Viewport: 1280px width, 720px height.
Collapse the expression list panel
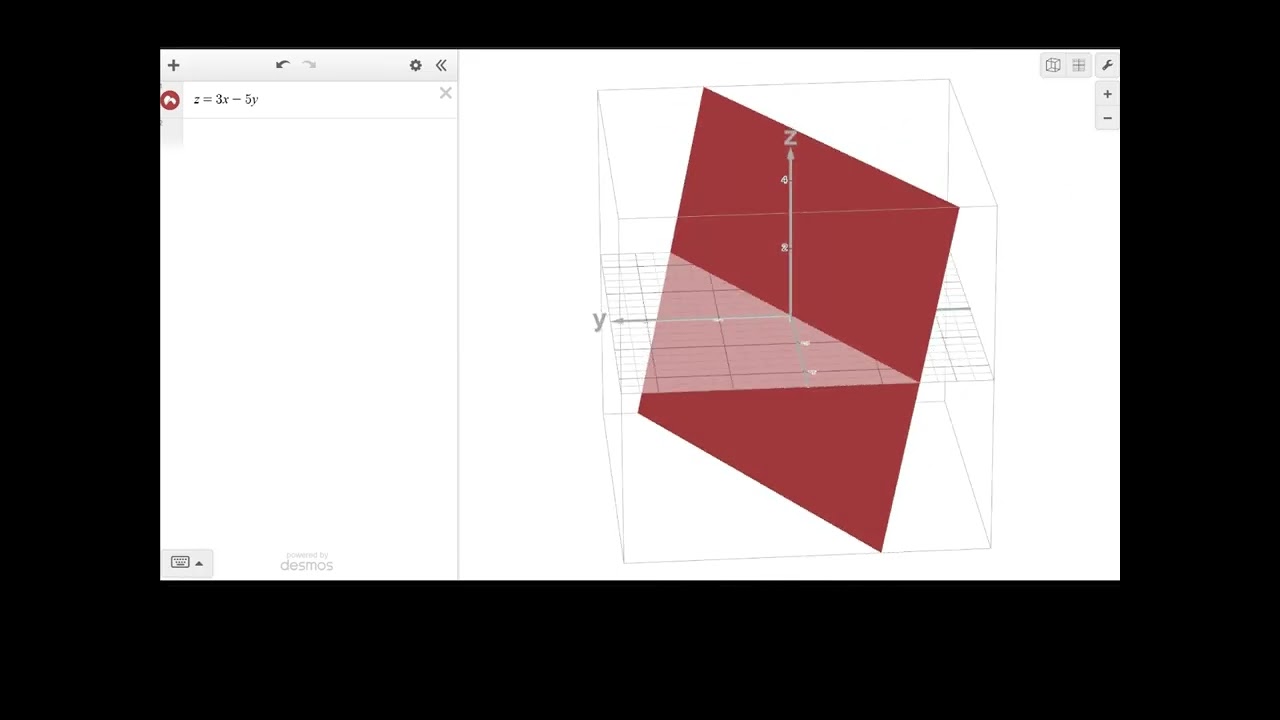441,65
